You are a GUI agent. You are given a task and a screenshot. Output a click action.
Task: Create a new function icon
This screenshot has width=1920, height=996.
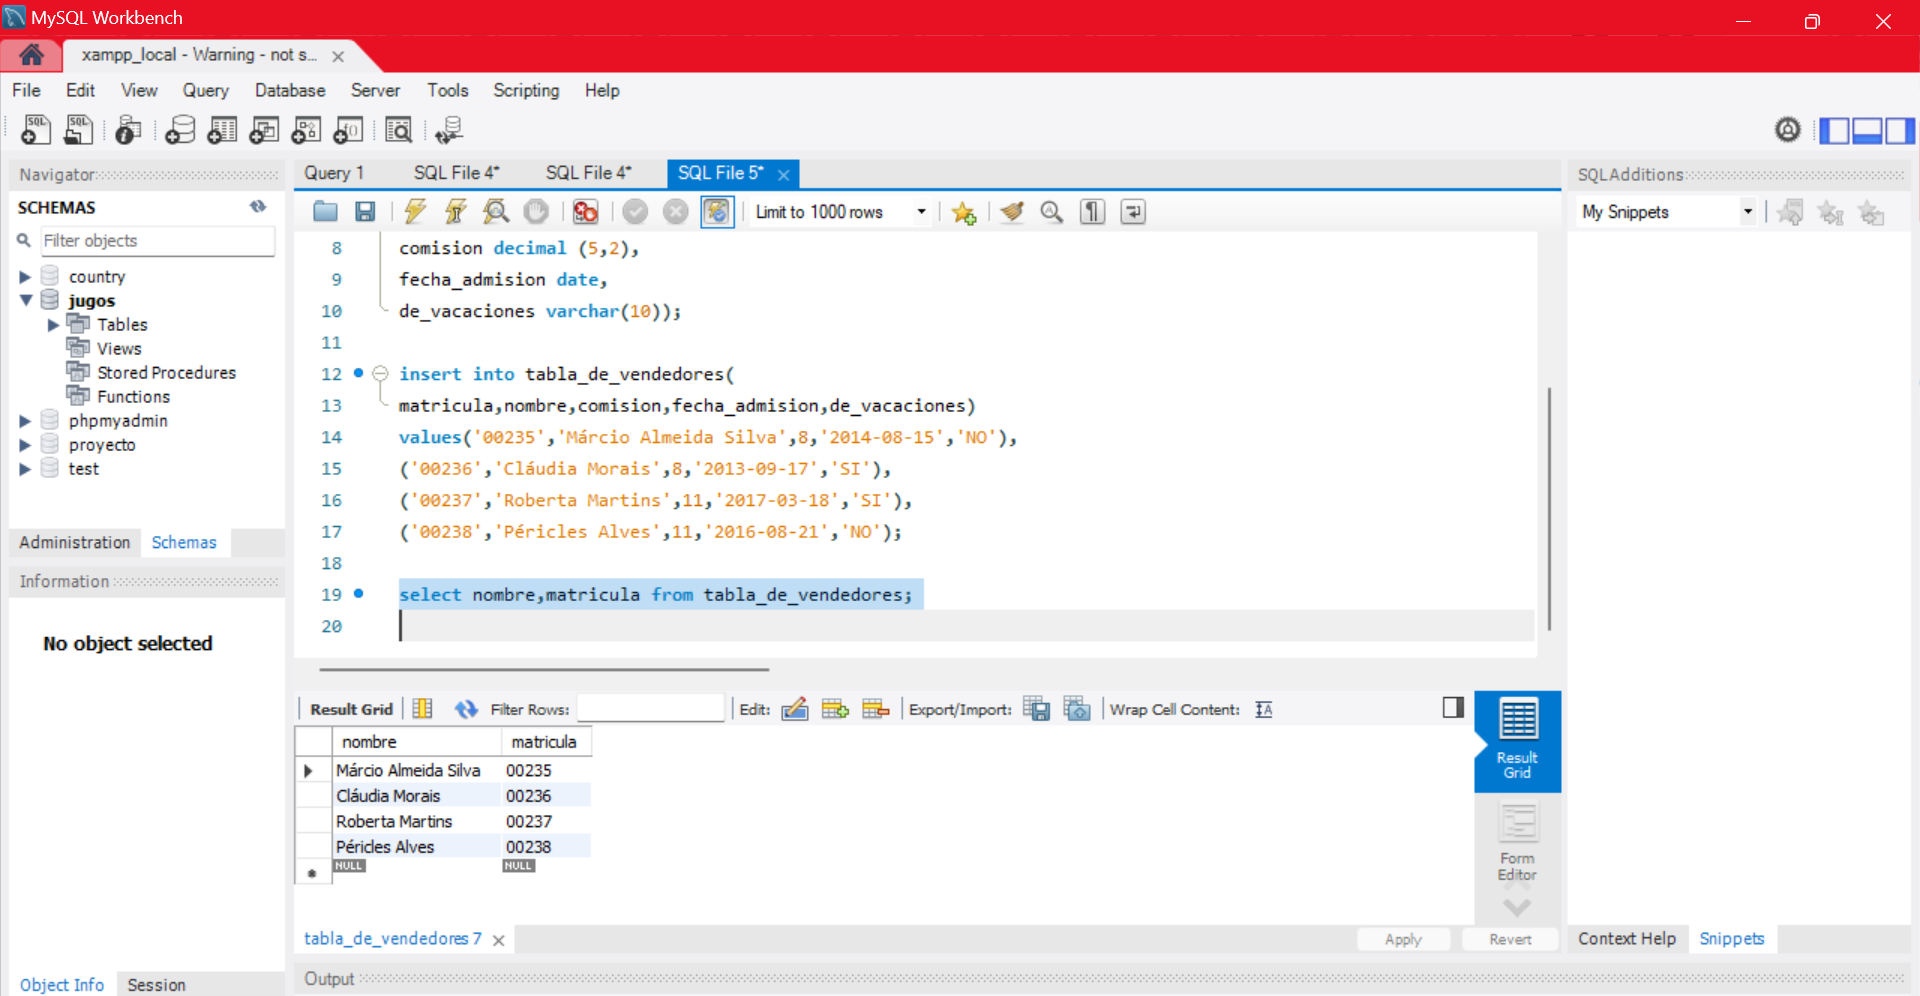tap(348, 130)
